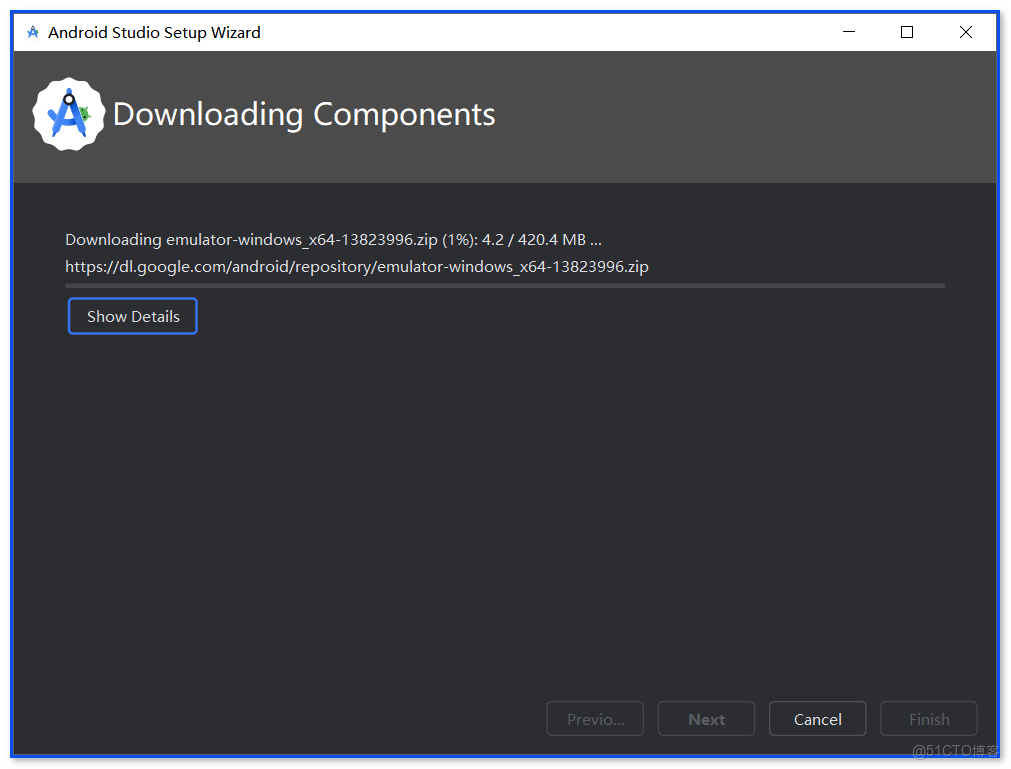Click the Downloading Components heading
Image resolution: width=1011 pixels, height=769 pixels.
click(x=305, y=114)
